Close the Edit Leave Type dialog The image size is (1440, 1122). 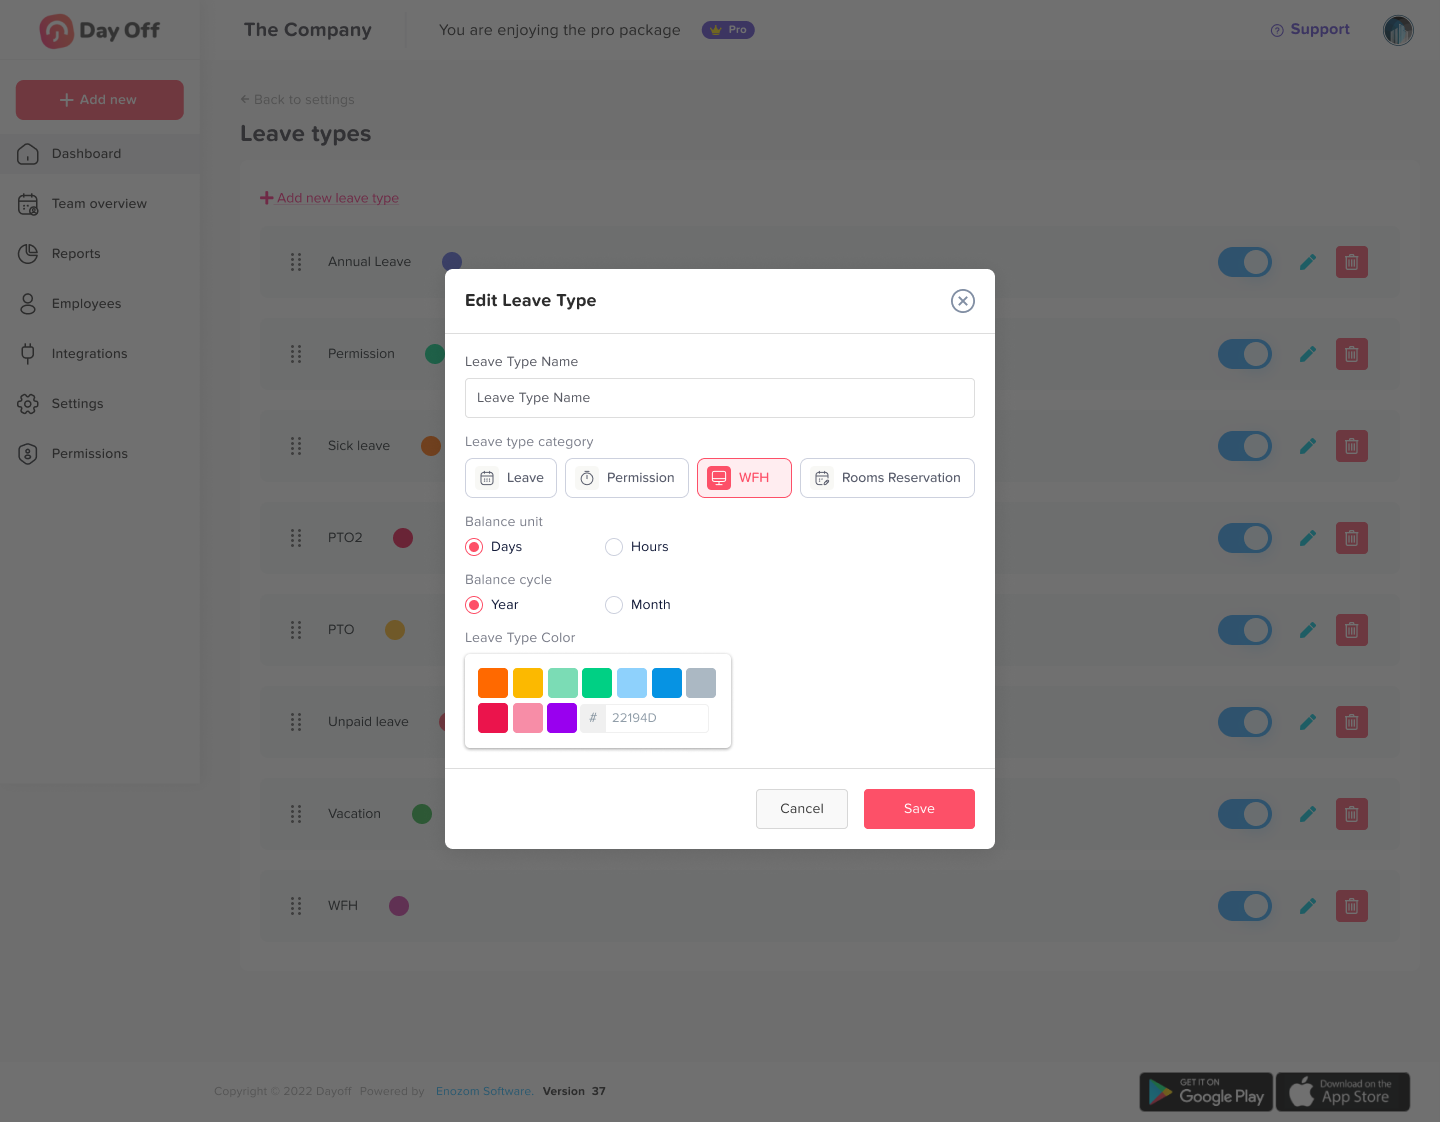962,301
